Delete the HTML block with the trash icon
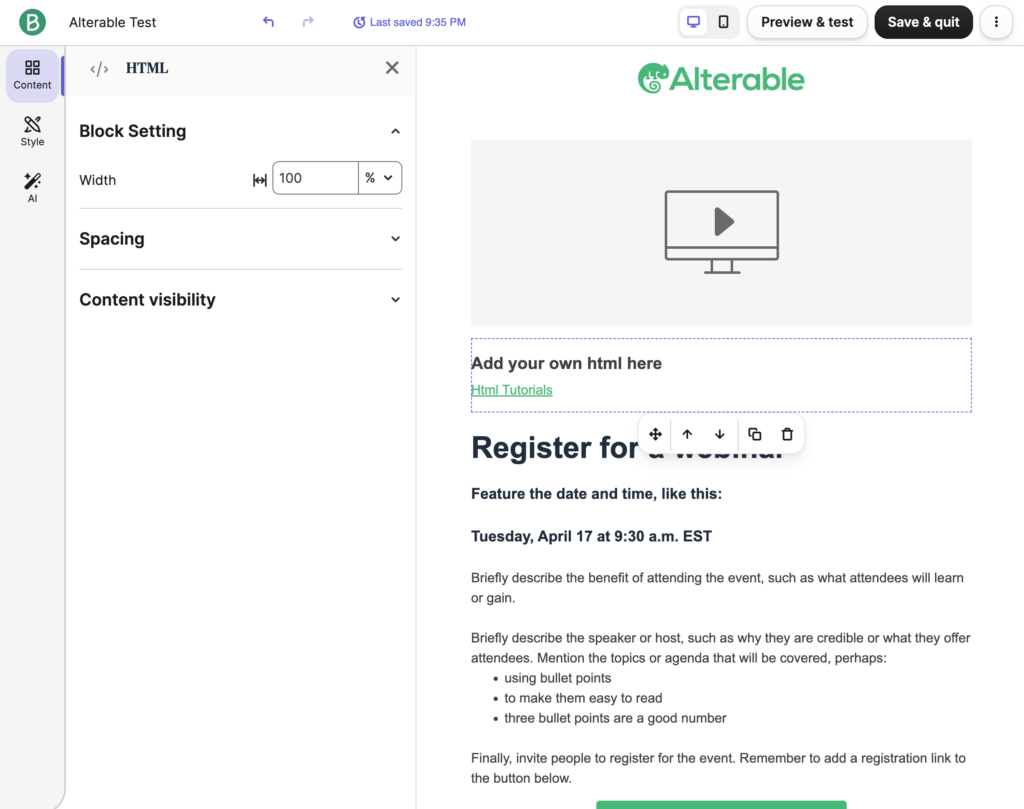 click(787, 434)
